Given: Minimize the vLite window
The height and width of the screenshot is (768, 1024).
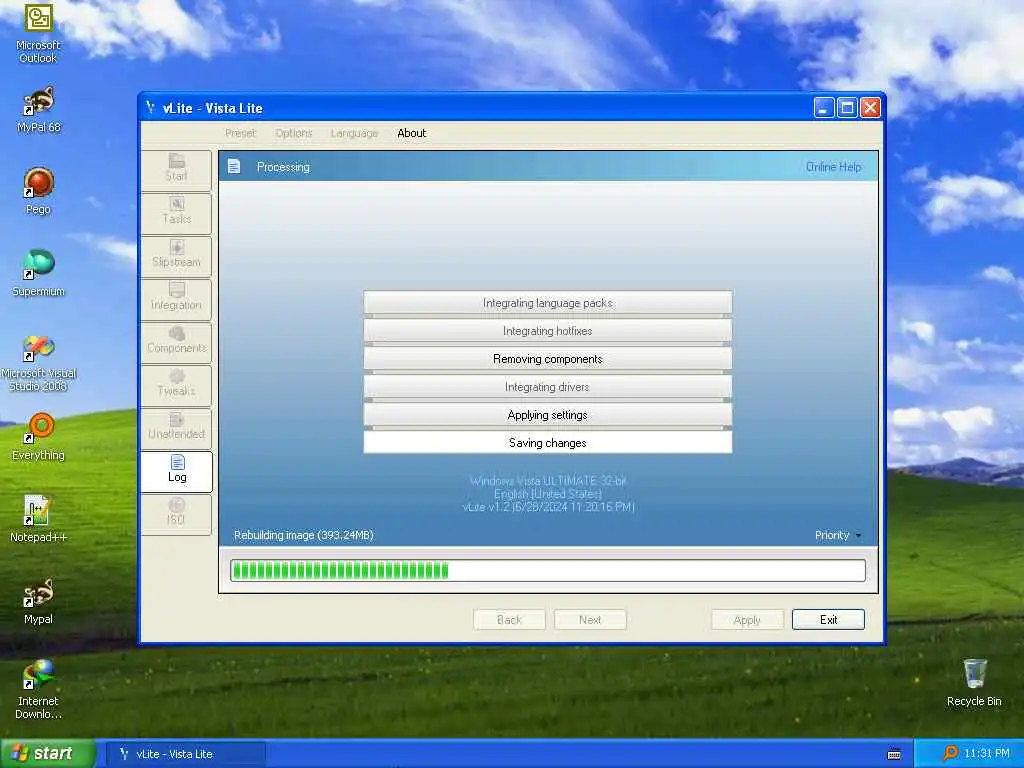Looking at the screenshot, I should coord(824,108).
